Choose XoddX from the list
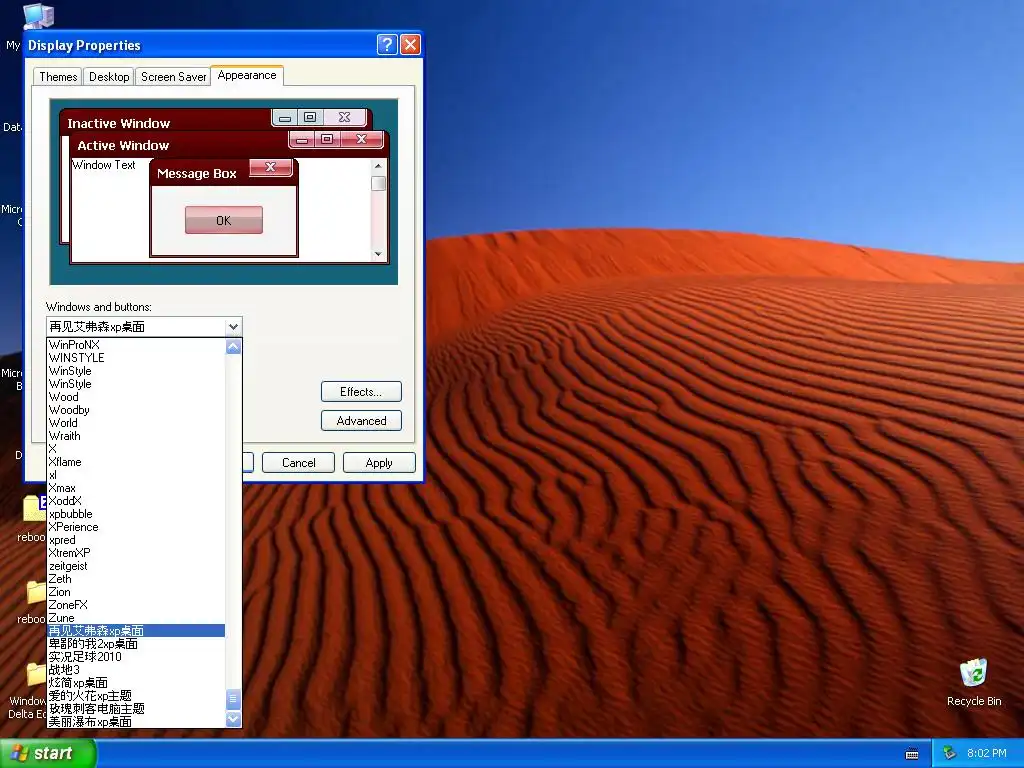Screen dimensions: 1024x768 (136, 501)
